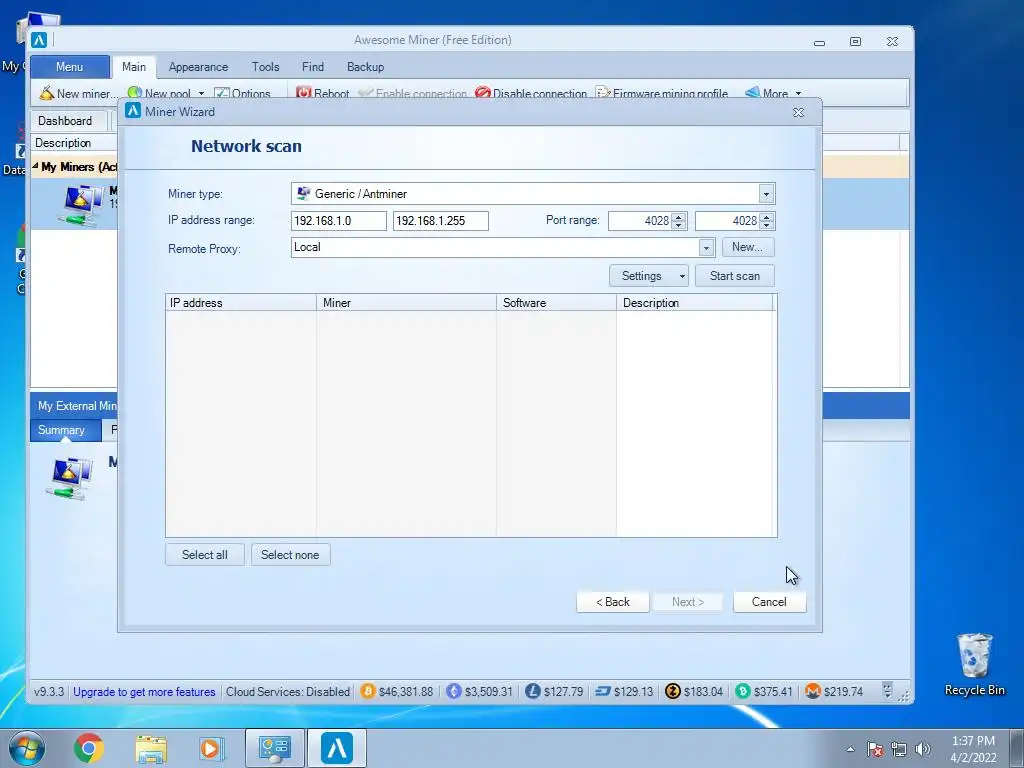Screen dimensions: 1024x768
Task: Decrease the second port range value
Action: pos(767,225)
